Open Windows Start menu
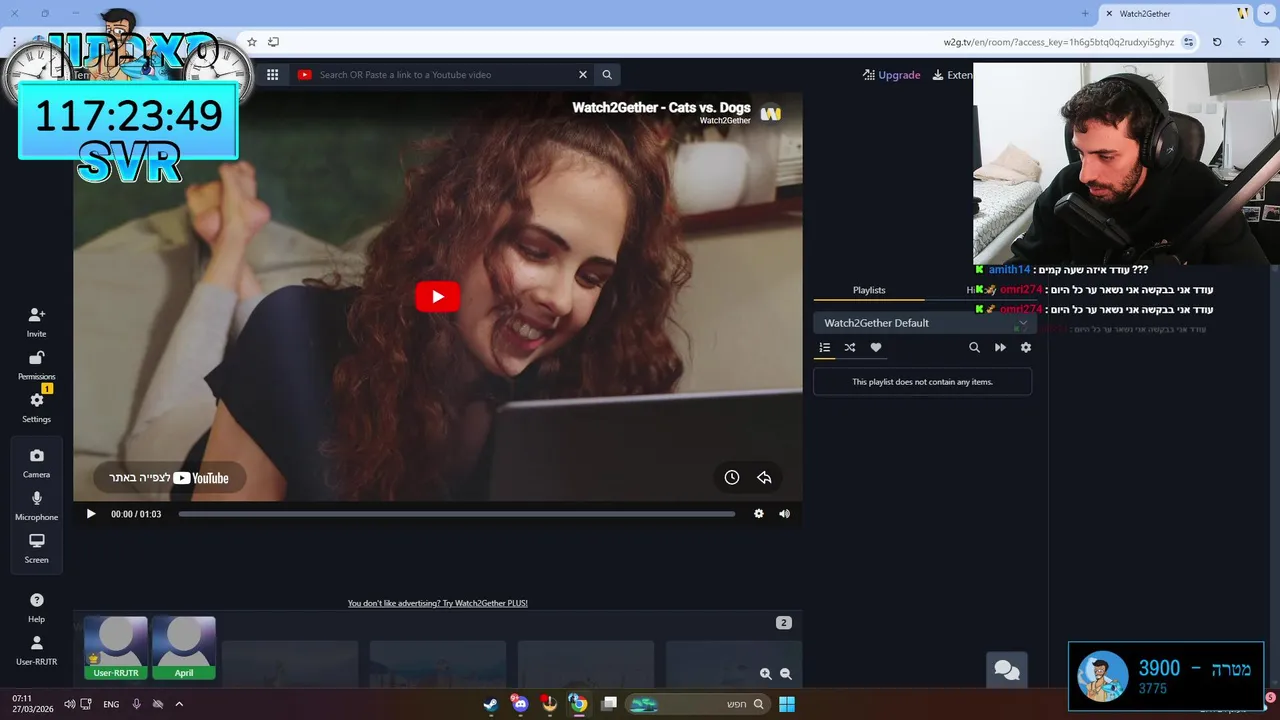The image size is (1280, 720). point(787,704)
